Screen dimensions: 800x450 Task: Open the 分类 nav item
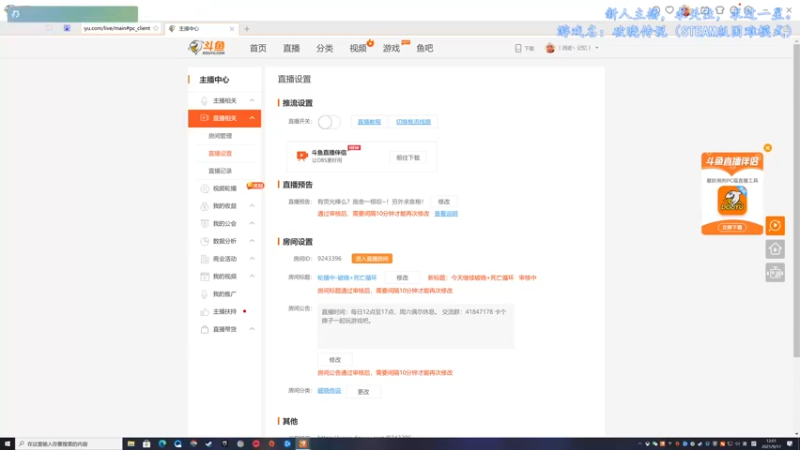tap(324, 48)
